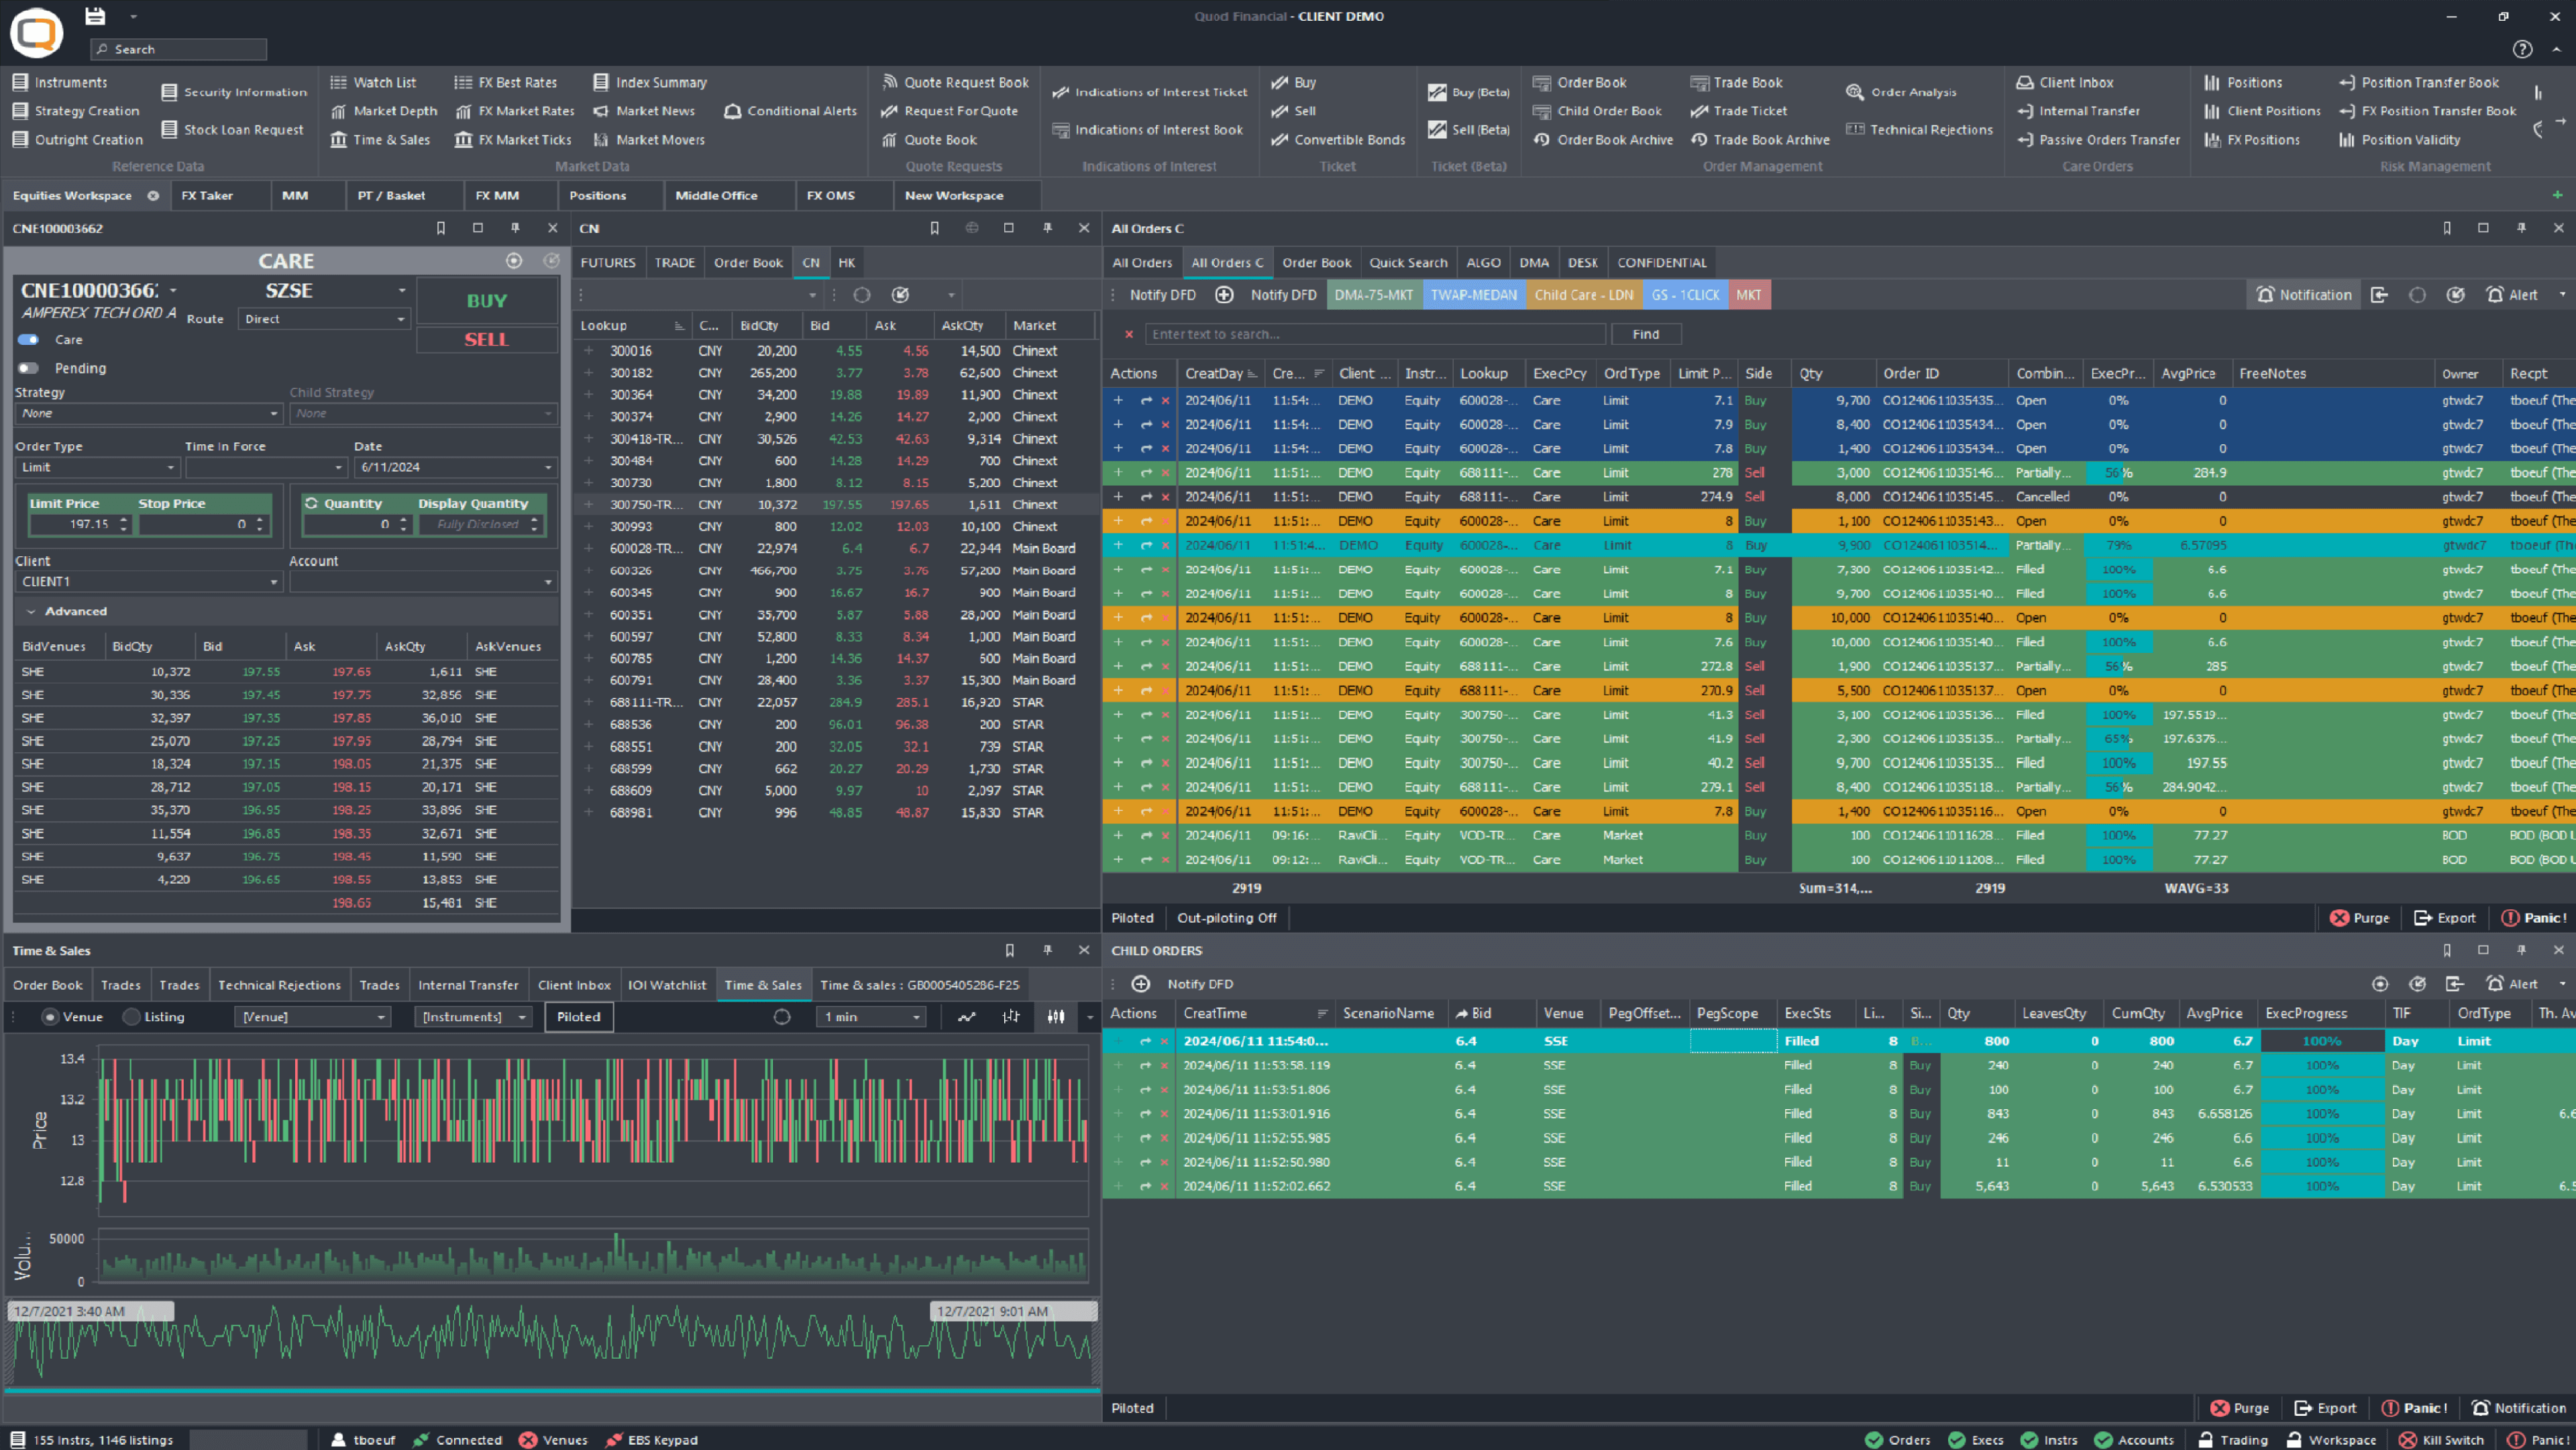Collapse the Advanced section

(31, 611)
